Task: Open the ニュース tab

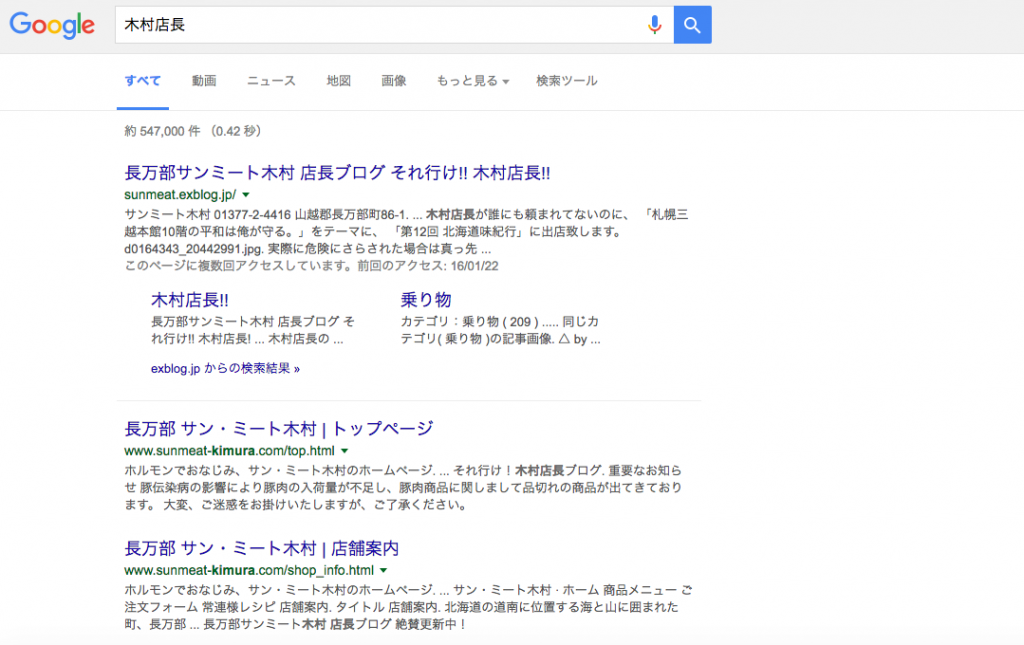Action: point(271,81)
